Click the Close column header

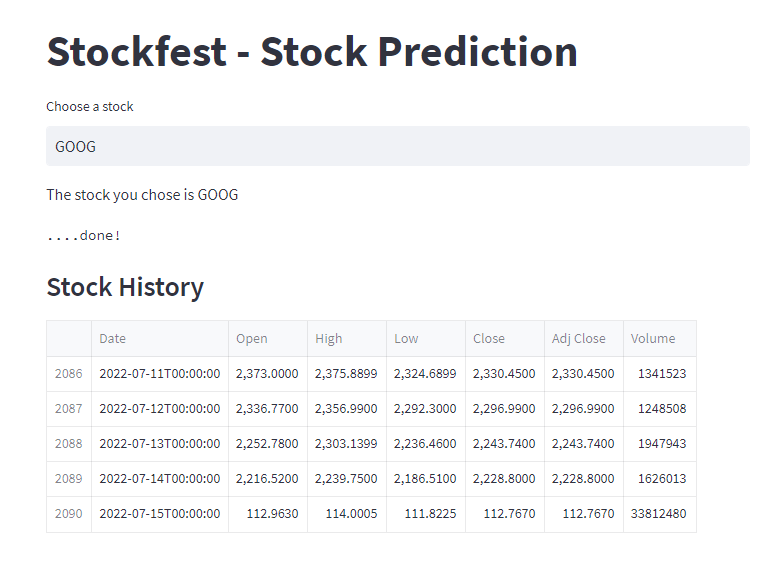(x=504, y=339)
